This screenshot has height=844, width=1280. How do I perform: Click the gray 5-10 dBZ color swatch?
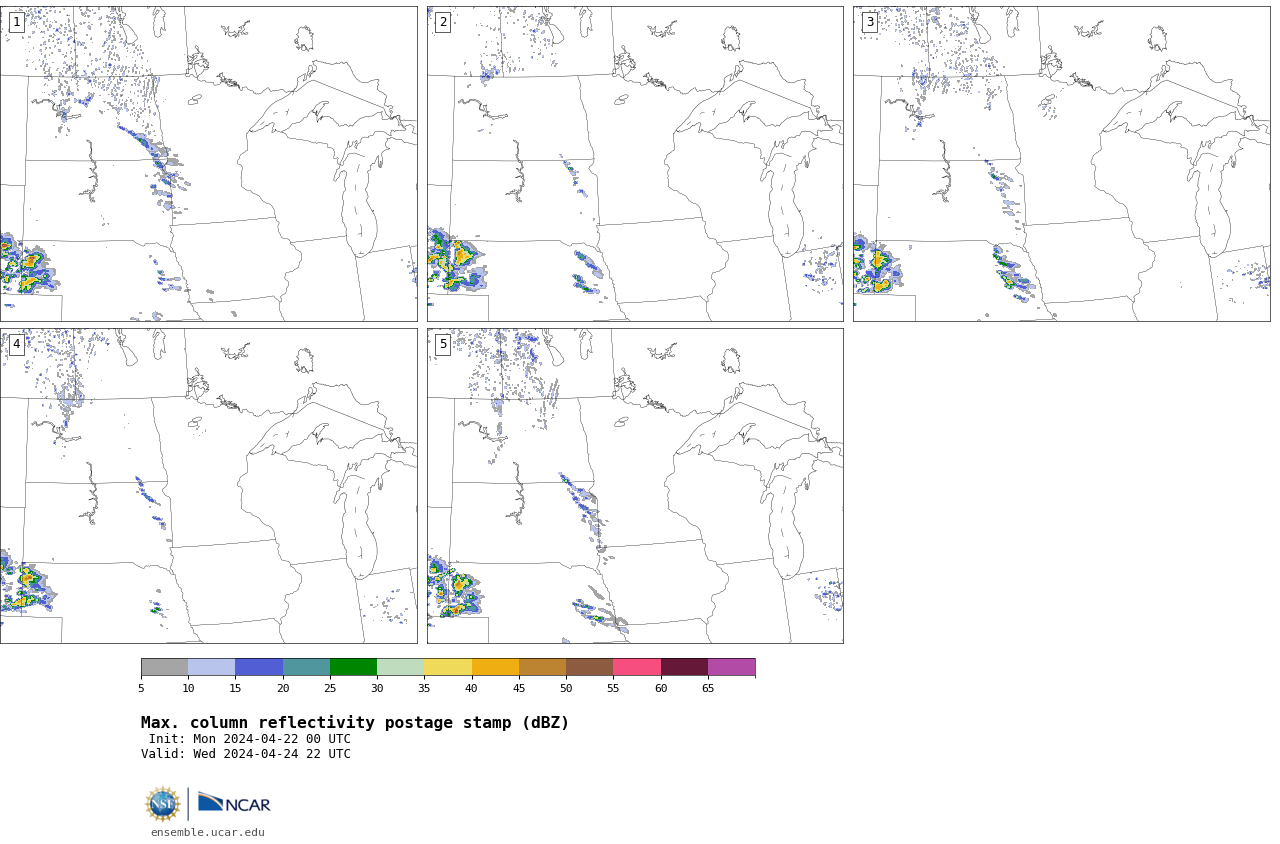click(164, 667)
